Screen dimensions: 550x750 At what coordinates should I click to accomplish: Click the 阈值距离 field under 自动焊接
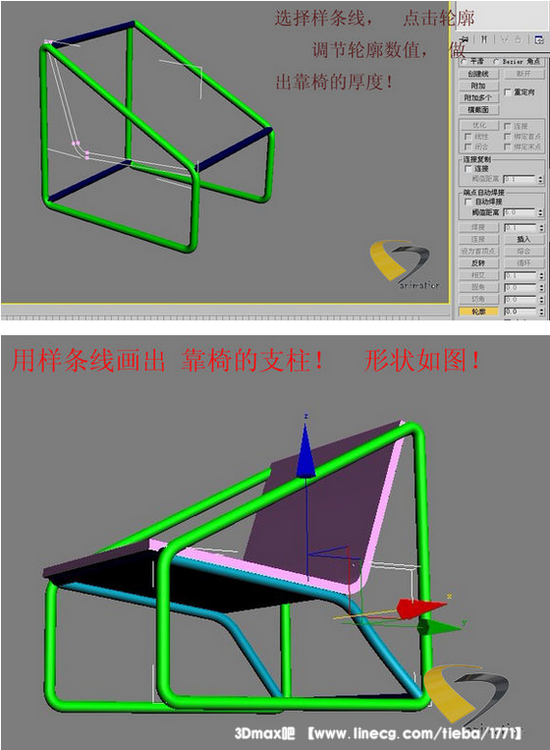click(x=519, y=212)
